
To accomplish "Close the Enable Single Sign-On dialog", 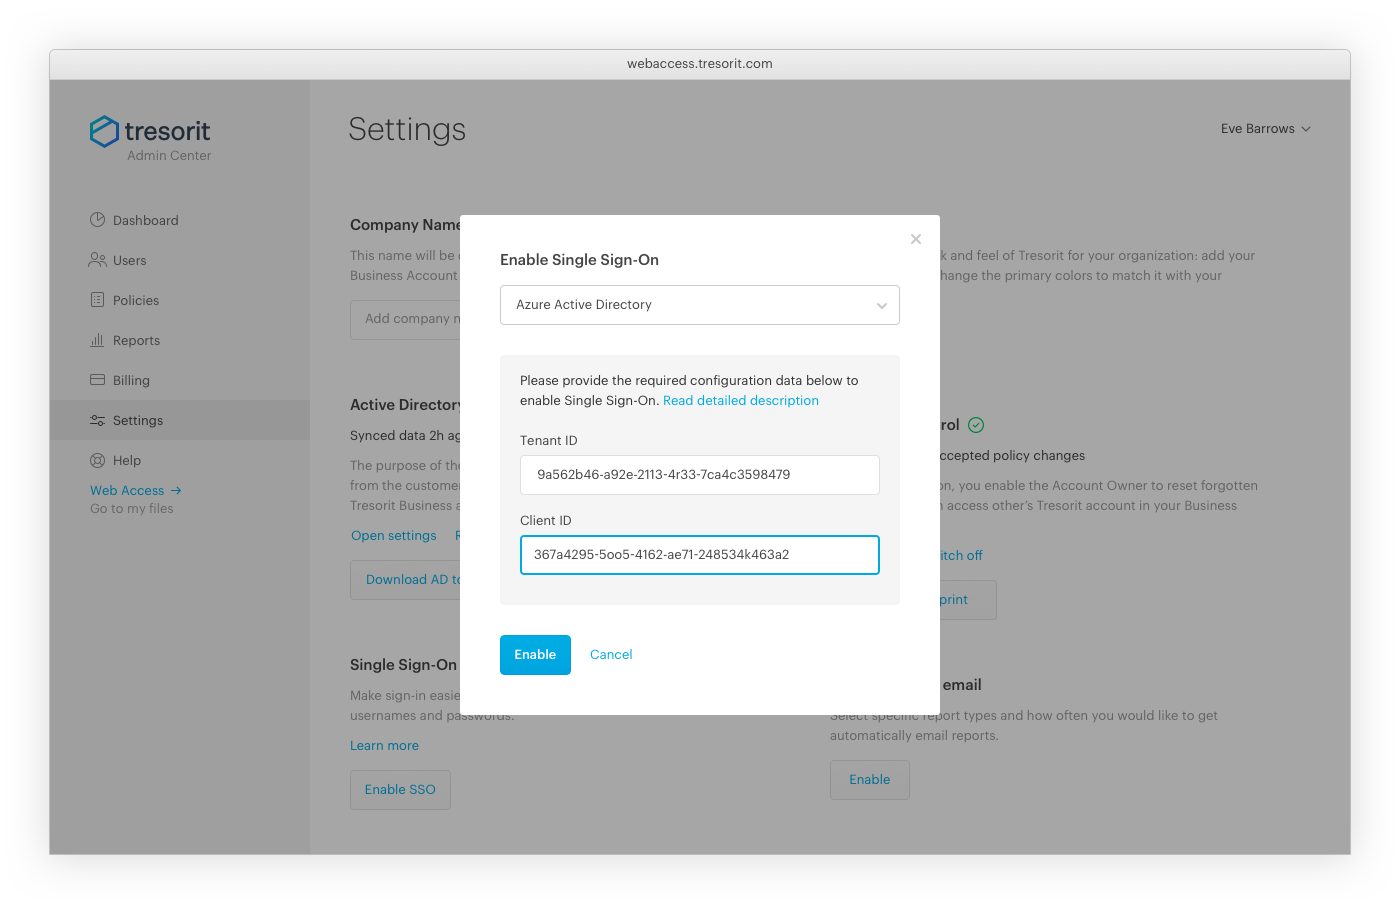I will coord(916,239).
